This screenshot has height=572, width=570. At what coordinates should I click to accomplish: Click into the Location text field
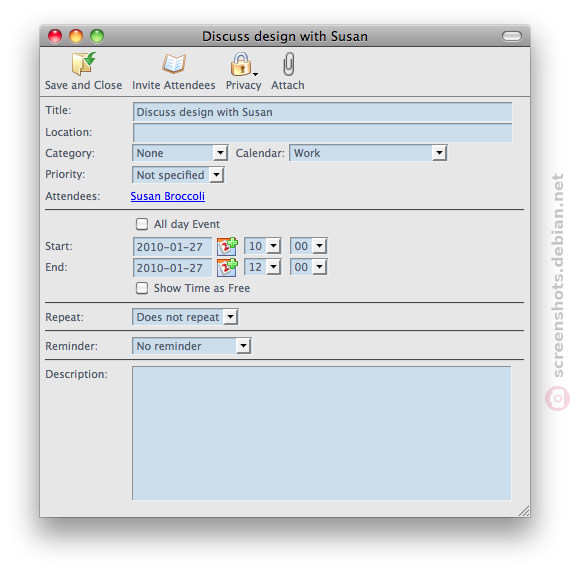coord(322,132)
